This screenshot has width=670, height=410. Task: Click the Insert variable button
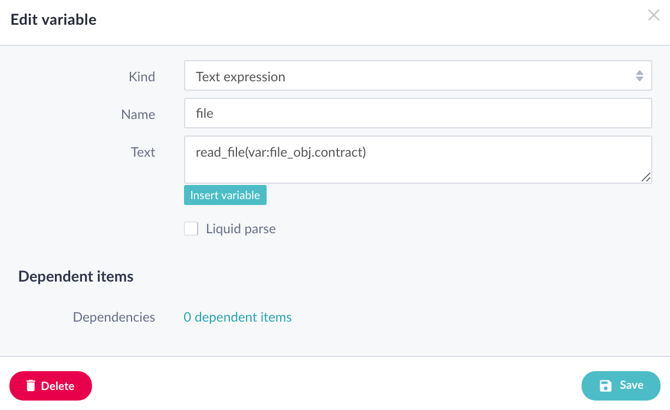[225, 195]
